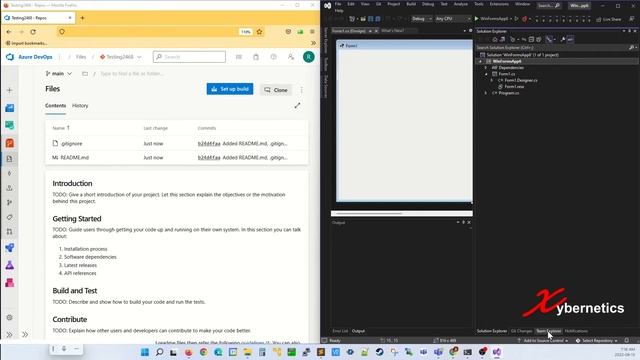Open user settings icon in DevOps header
The height and width of the screenshot is (360, 640).
[291, 57]
